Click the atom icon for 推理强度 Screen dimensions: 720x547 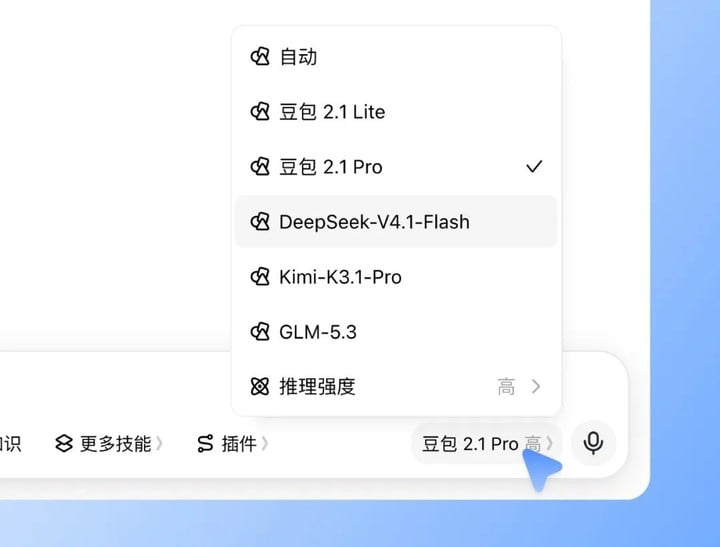tap(260, 387)
